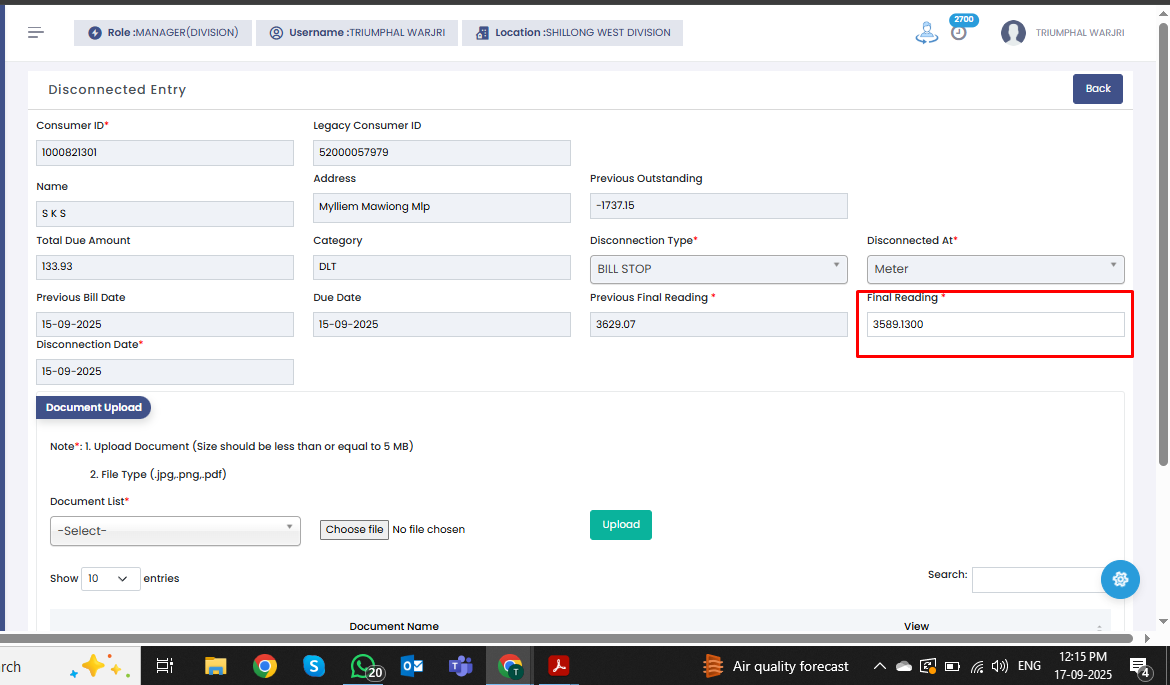Click the Address field Mylliem Mawiong Mlp
The height and width of the screenshot is (685, 1170).
point(442,207)
